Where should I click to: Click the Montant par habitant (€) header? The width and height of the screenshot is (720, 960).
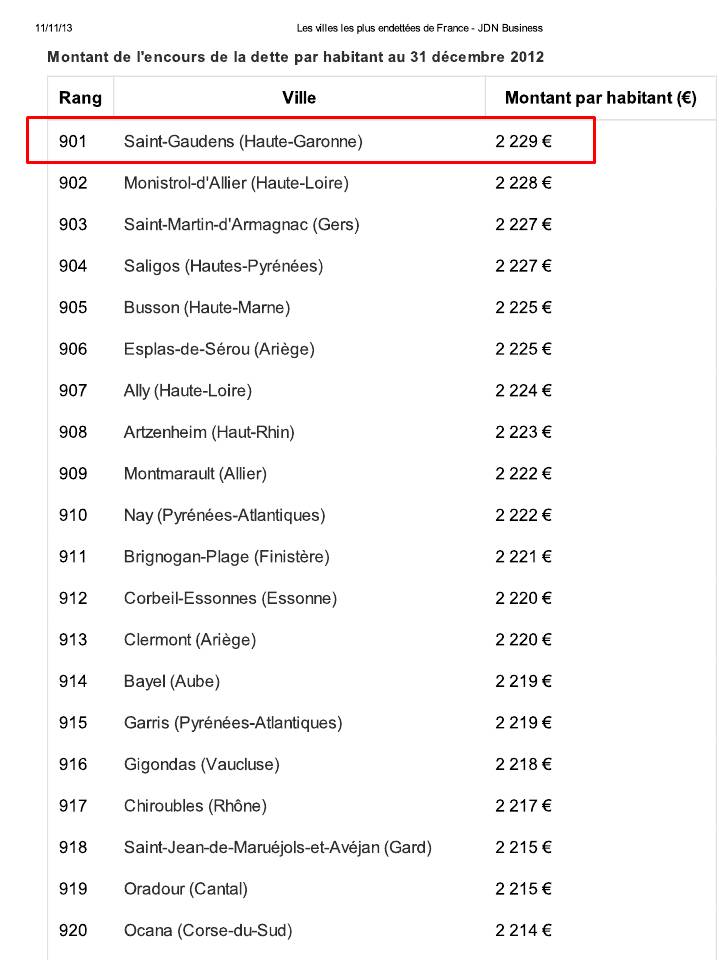point(600,98)
